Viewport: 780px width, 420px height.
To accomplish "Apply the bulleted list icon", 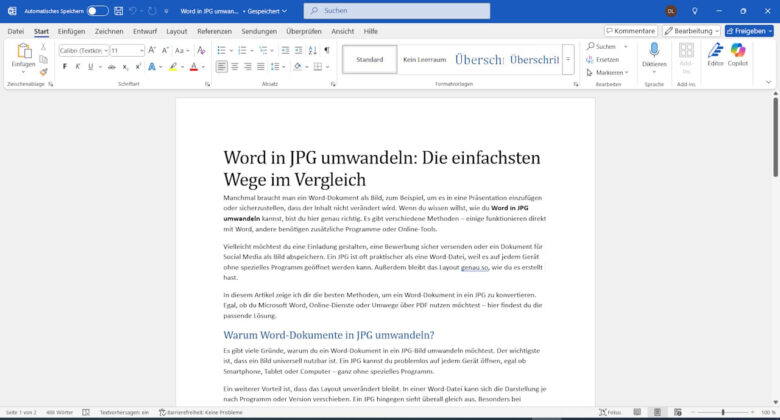I will (222, 50).
